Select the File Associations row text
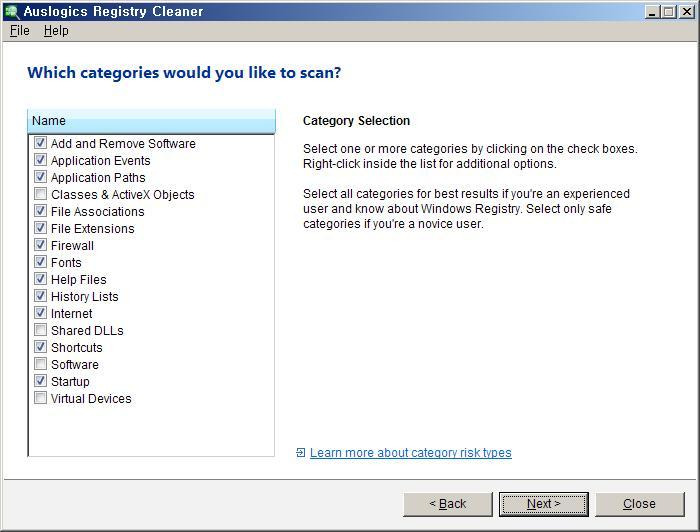 click(98, 212)
